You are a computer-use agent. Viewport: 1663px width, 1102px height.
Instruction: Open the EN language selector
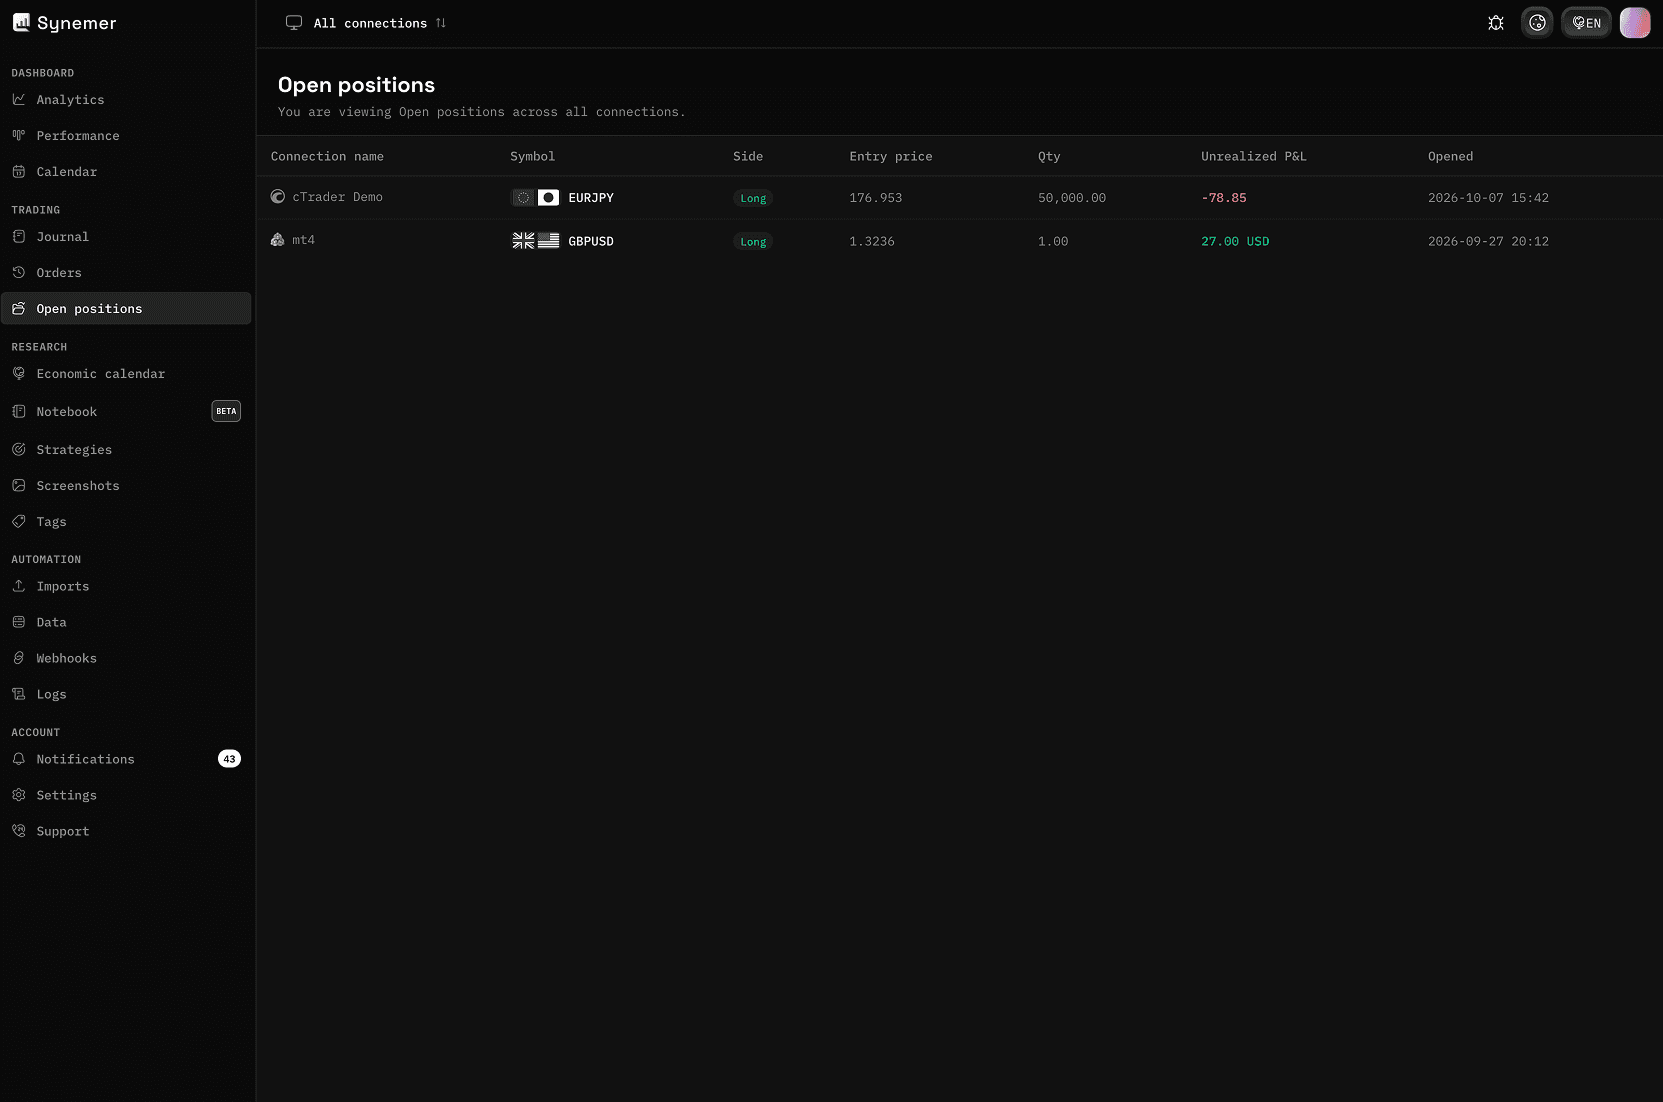(1587, 23)
